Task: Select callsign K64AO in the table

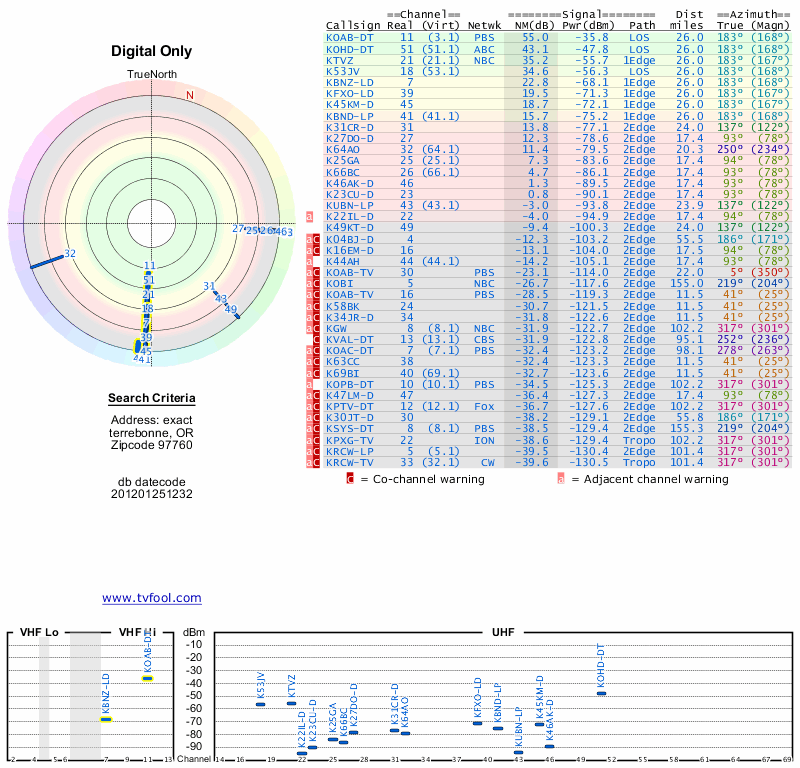Action: 343,150
